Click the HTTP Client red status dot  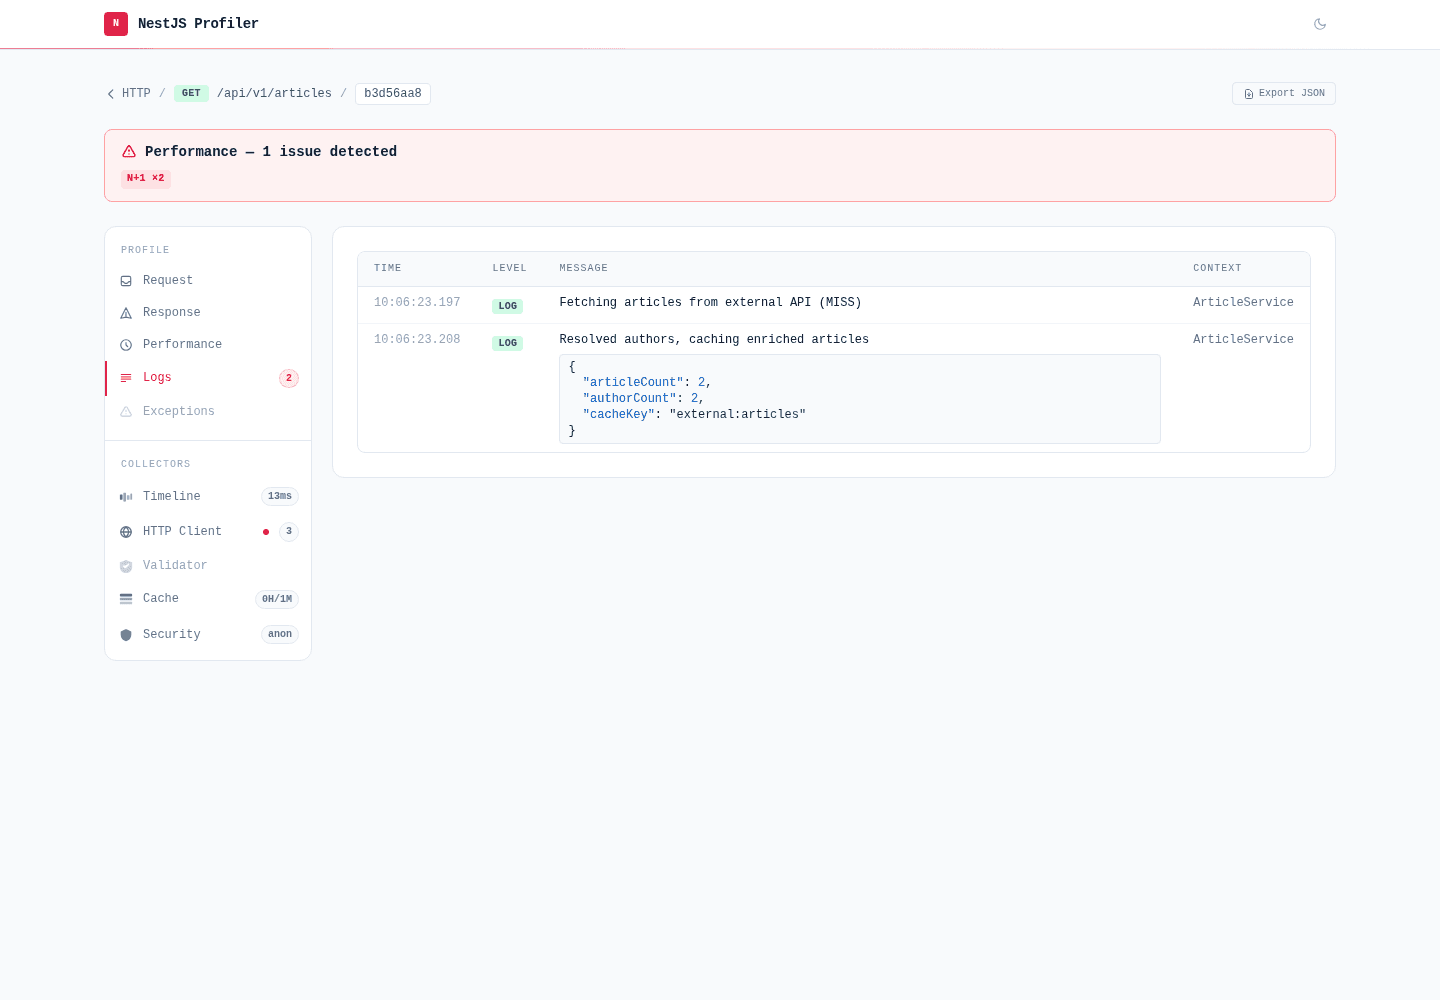pos(266,532)
